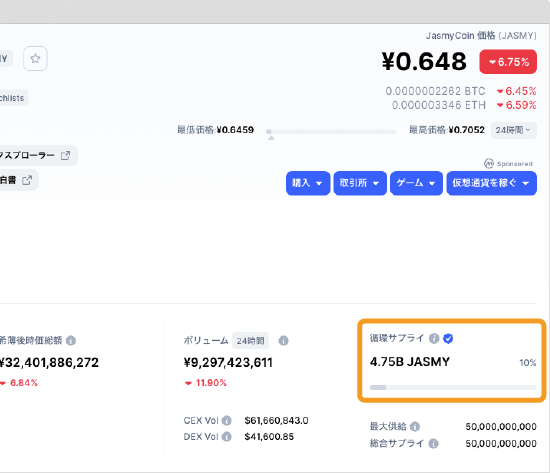The width and height of the screenshot is (550, 473).
Task: Click the 最大供給 value 50,000,000,000
Action: coord(501,426)
